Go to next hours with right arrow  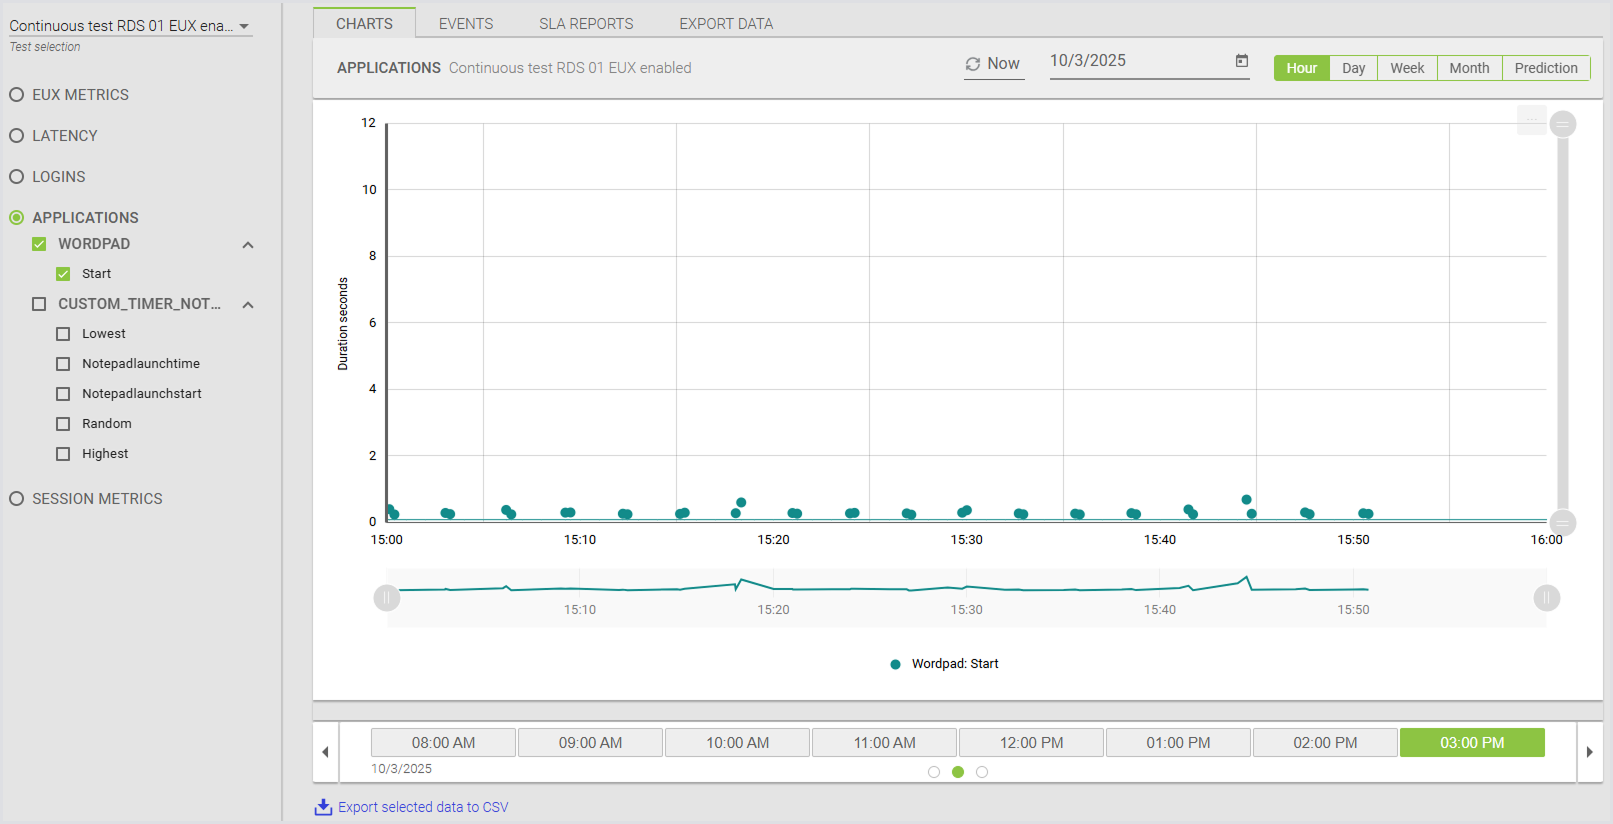1589,752
